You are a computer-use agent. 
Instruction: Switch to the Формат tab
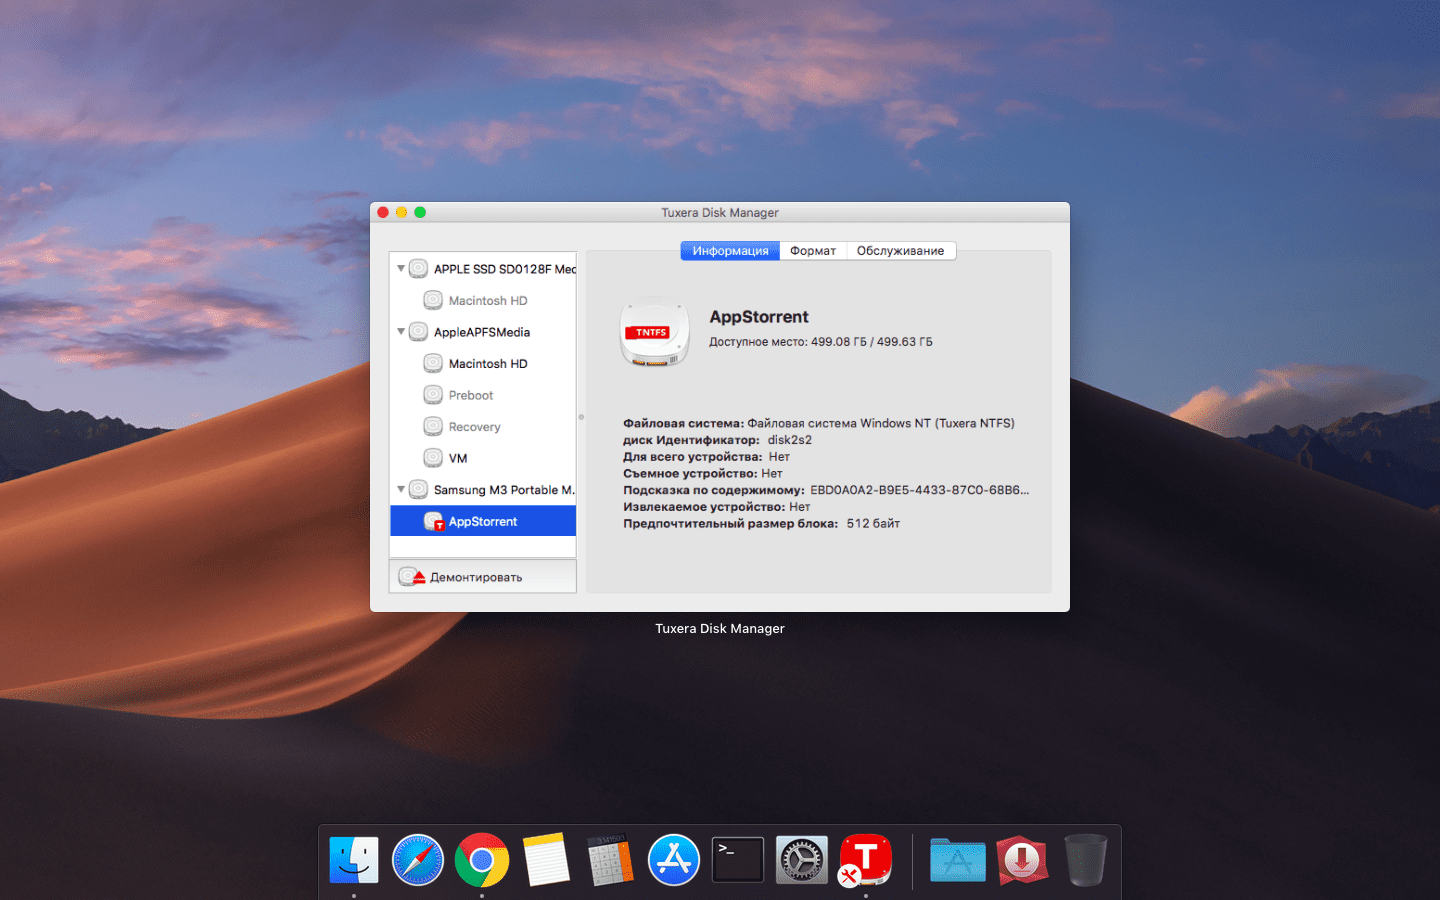pyautogui.click(x=813, y=250)
